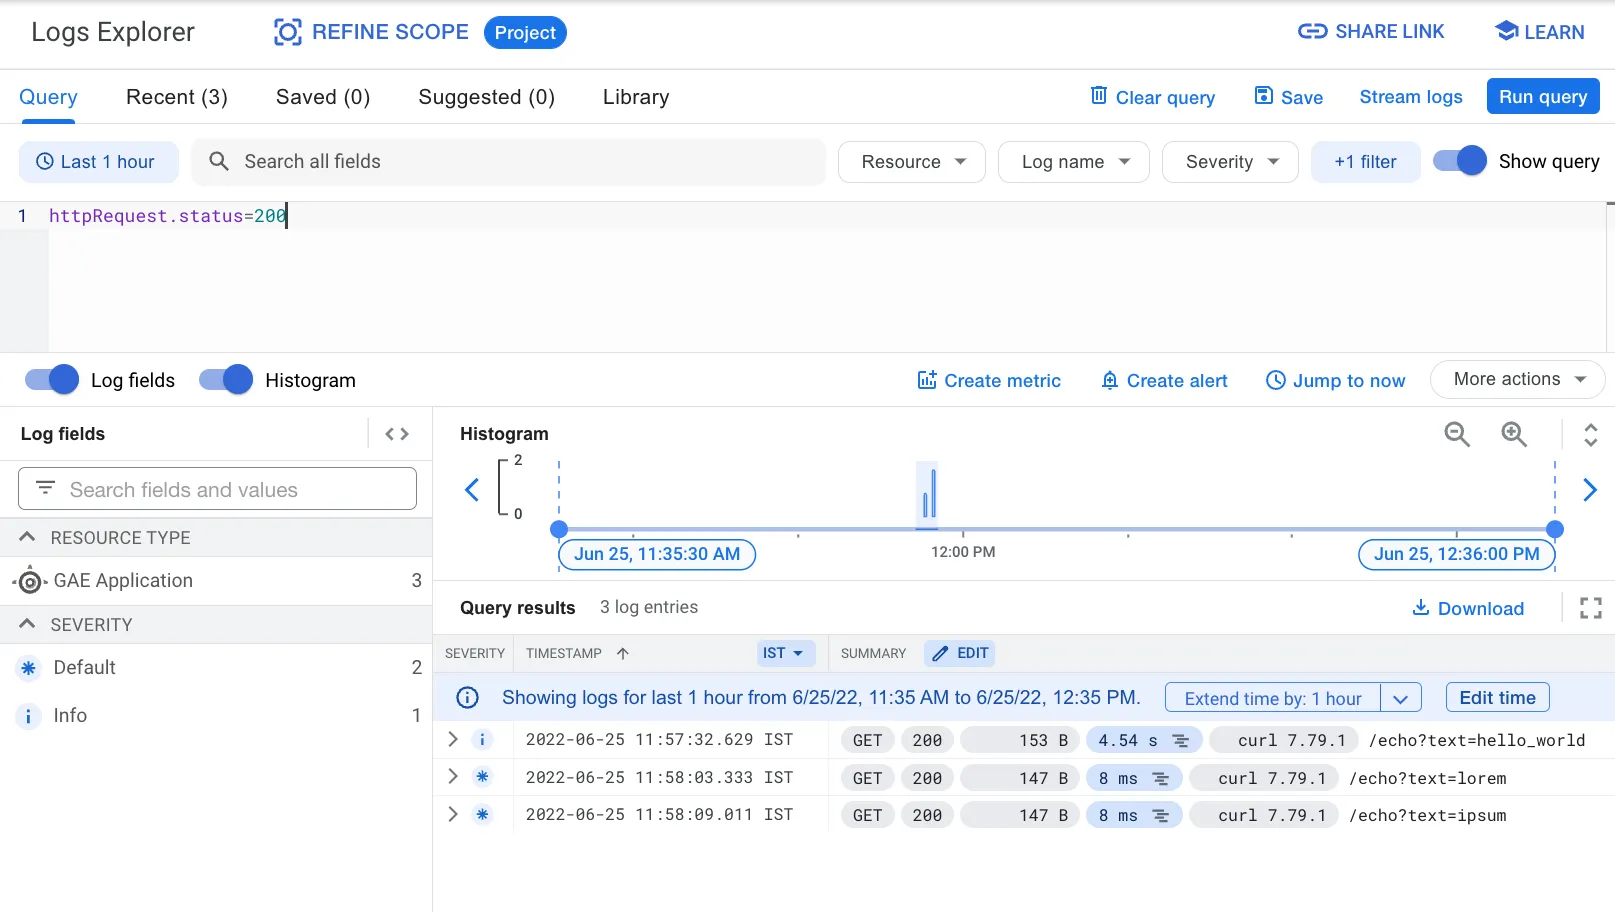1615x912 pixels.
Task: Turn off the Histogram toggle
Action: (225, 379)
